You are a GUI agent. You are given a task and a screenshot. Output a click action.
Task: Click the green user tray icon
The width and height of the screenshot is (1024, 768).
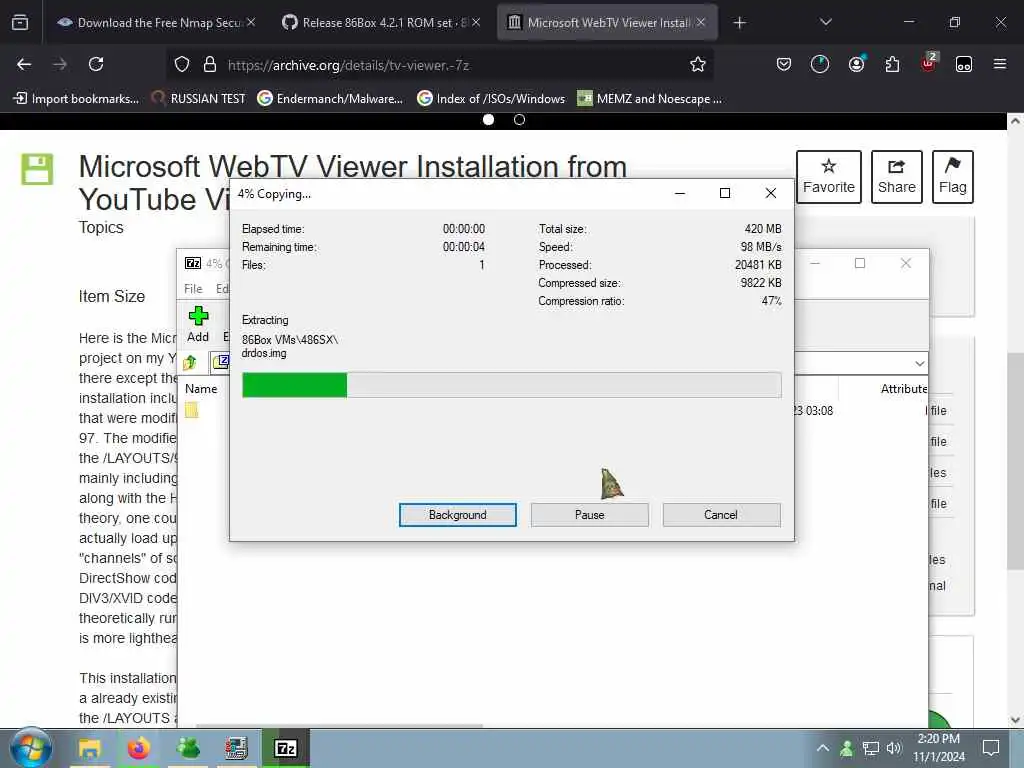[846, 748]
